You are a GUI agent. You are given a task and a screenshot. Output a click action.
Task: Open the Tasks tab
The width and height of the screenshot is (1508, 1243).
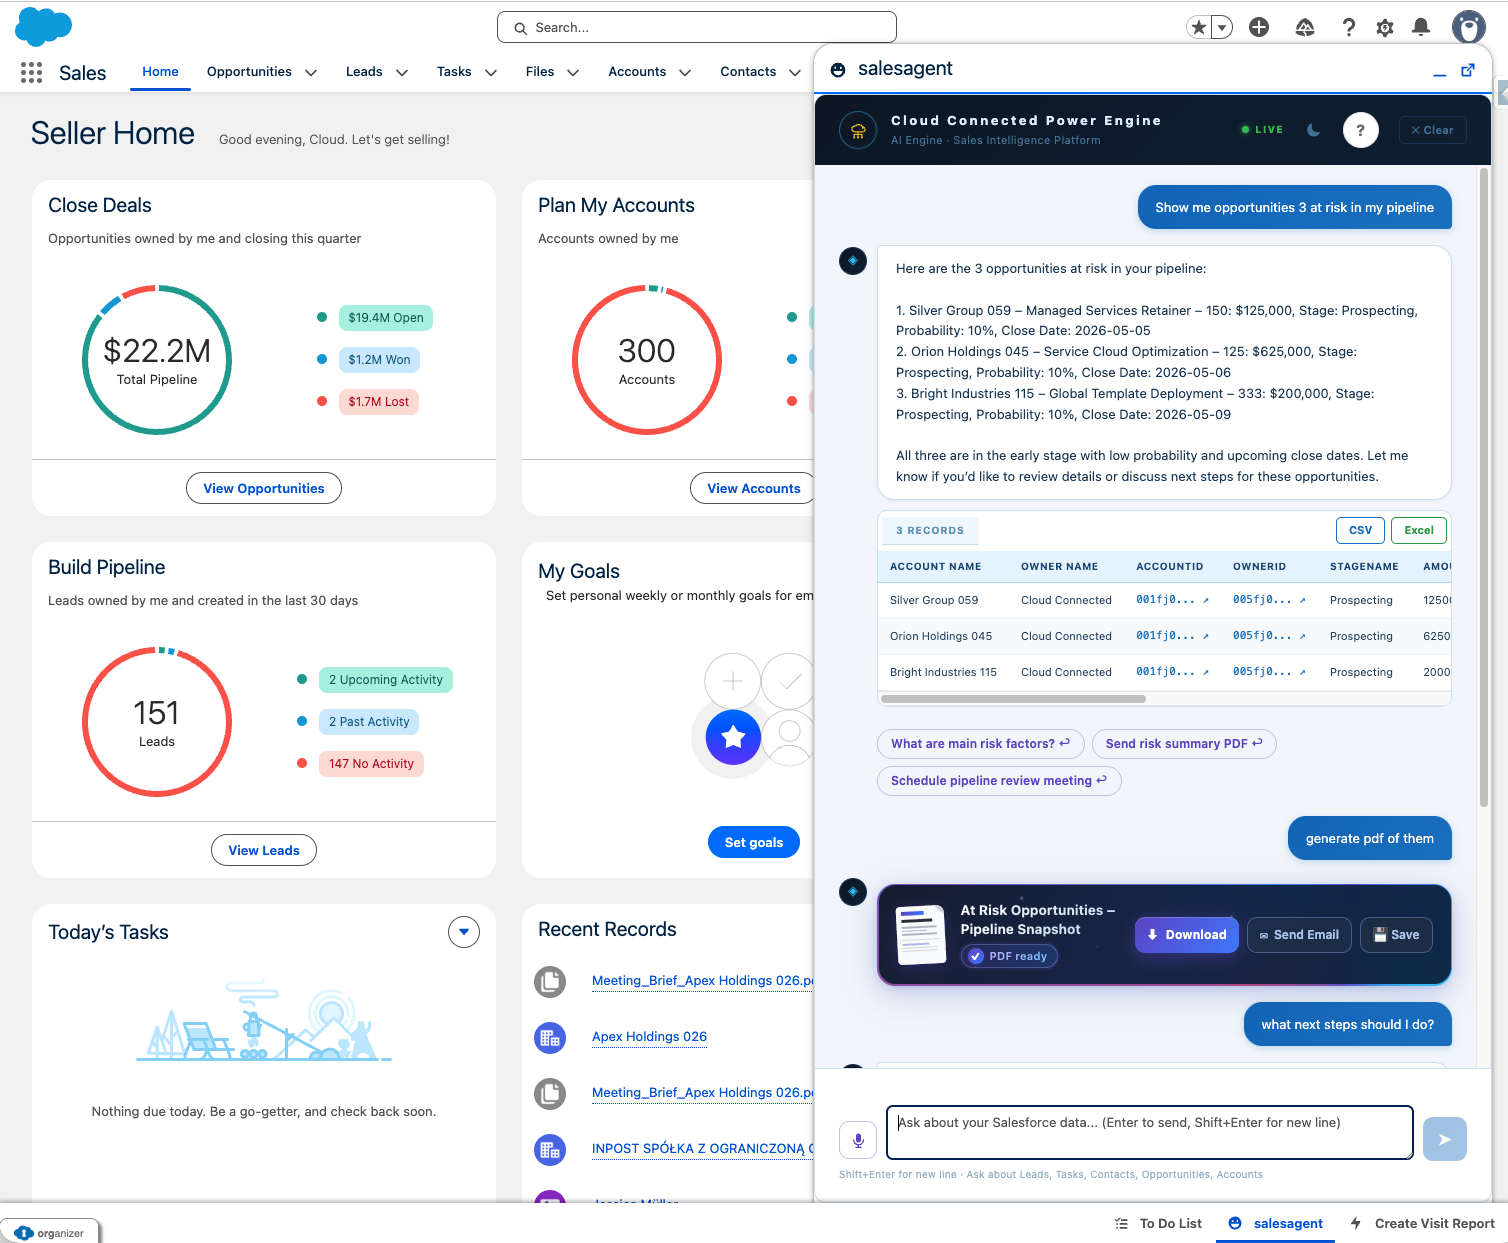pos(454,72)
